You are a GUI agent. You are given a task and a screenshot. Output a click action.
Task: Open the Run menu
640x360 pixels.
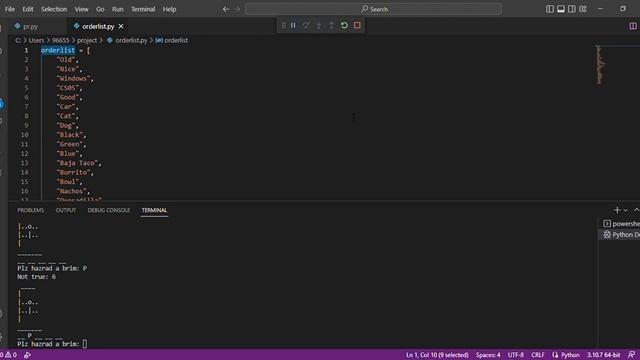coord(118,9)
